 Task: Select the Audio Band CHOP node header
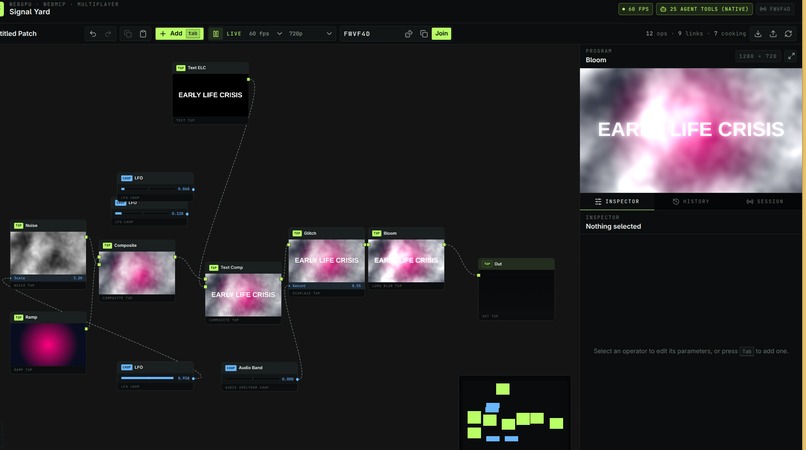tap(260, 368)
